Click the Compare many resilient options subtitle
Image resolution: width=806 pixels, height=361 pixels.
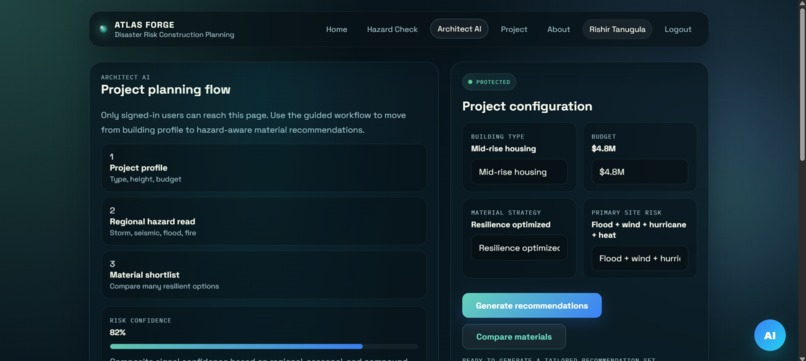coord(164,286)
